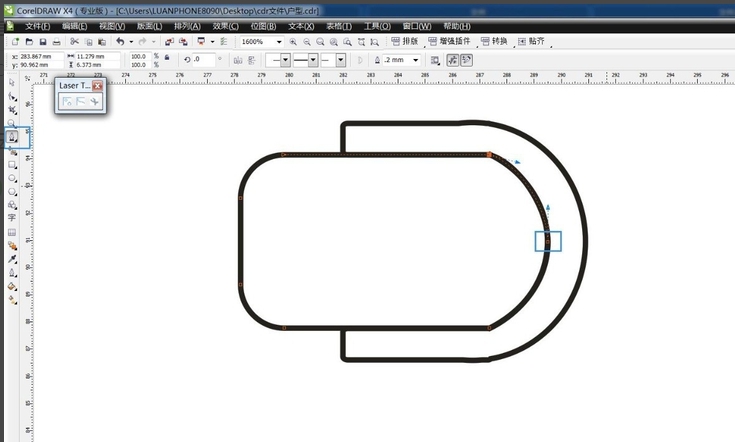The width and height of the screenshot is (735, 442).
Task: Expand the .2 mm outline width dropdown
Action: click(x=416, y=60)
